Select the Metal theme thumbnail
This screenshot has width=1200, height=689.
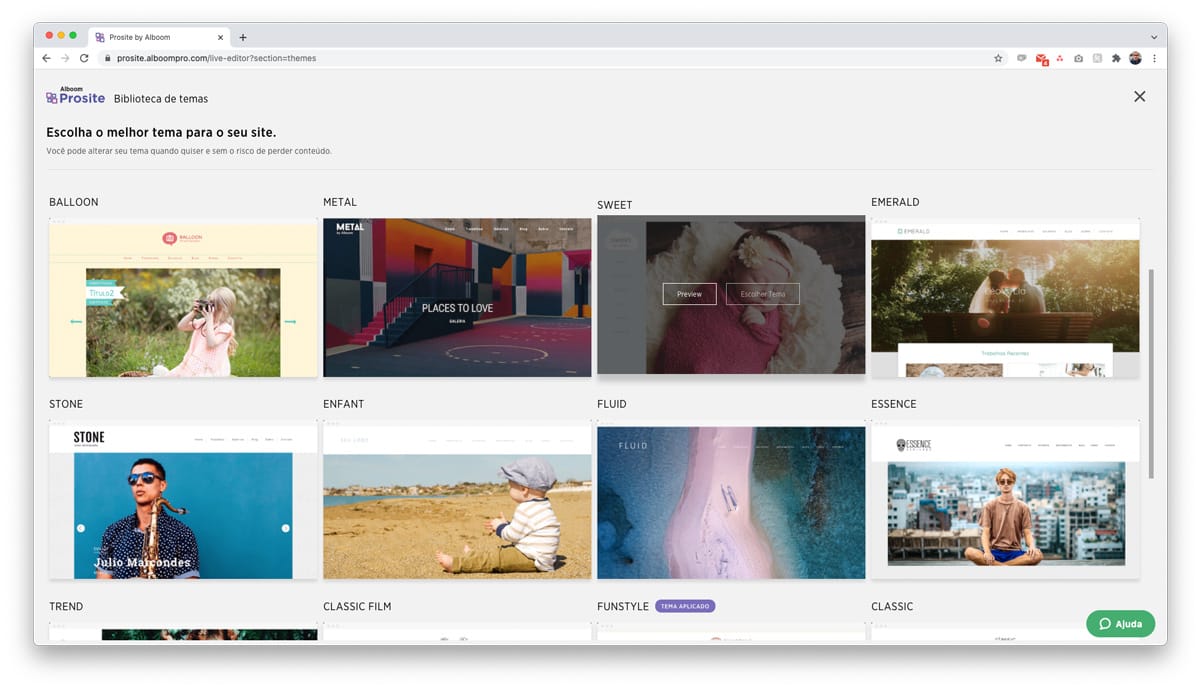click(x=457, y=298)
